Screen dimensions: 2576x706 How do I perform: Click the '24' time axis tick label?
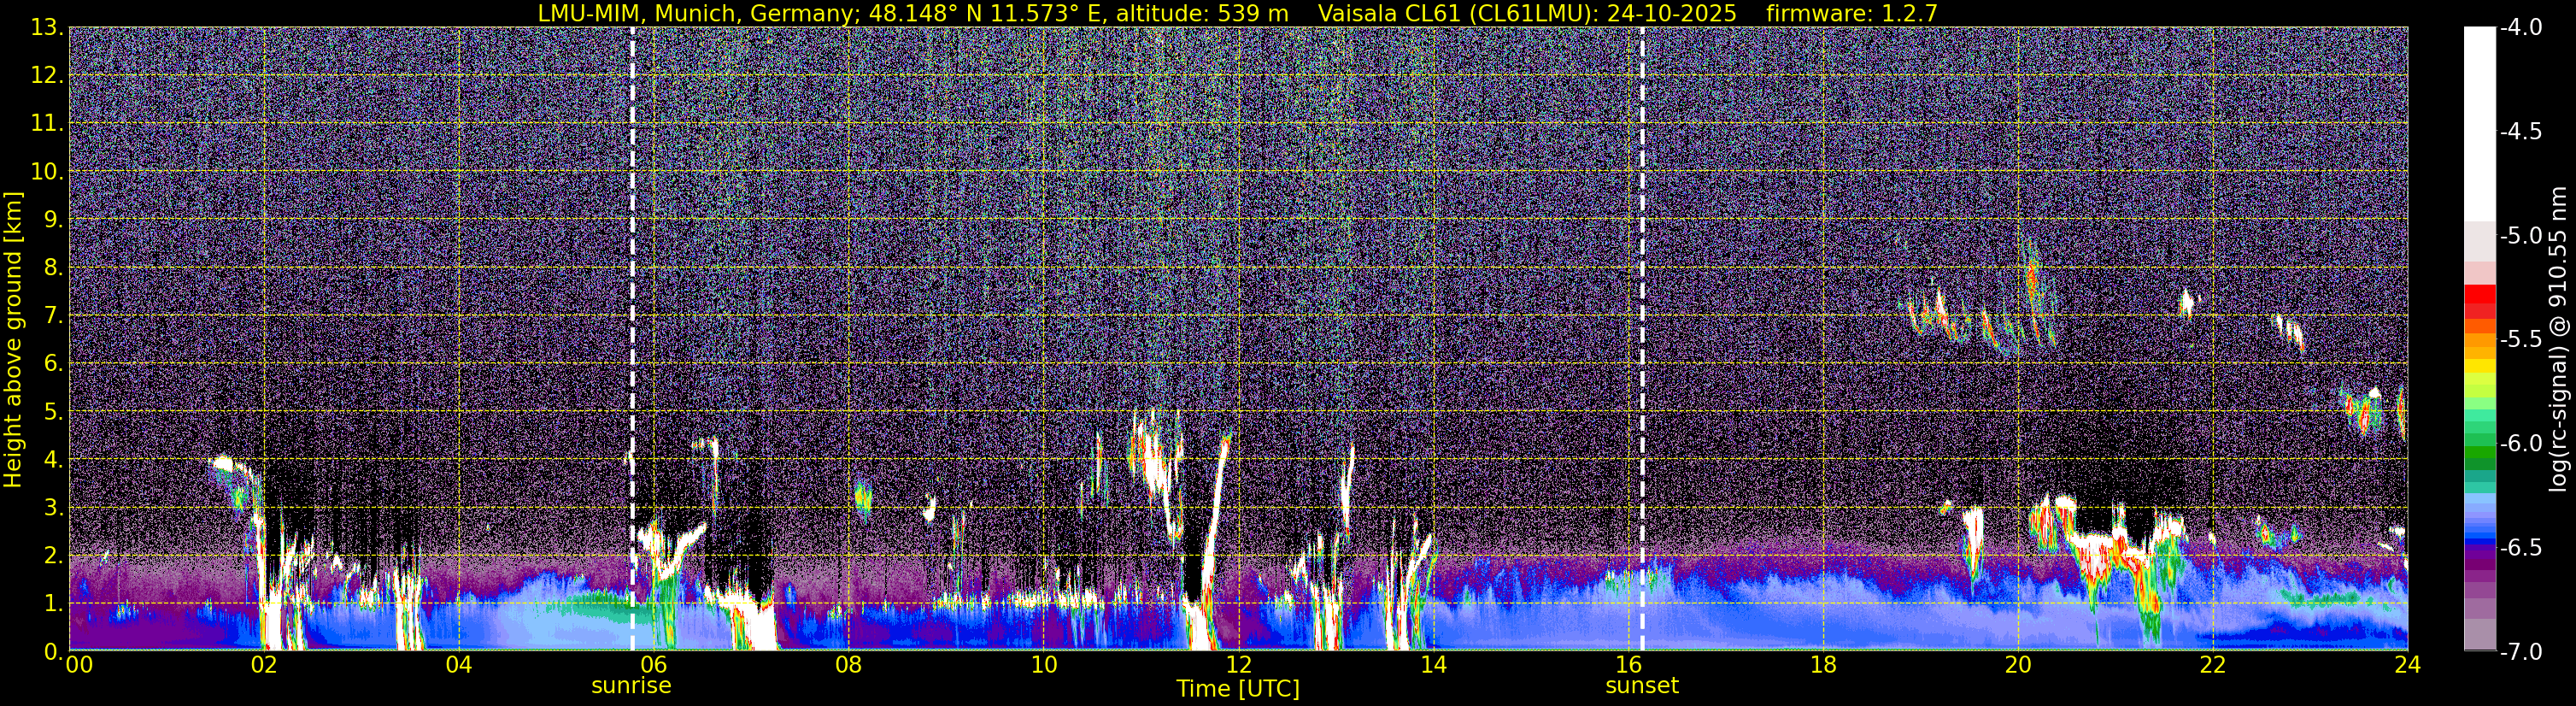pyautogui.click(x=2408, y=665)
